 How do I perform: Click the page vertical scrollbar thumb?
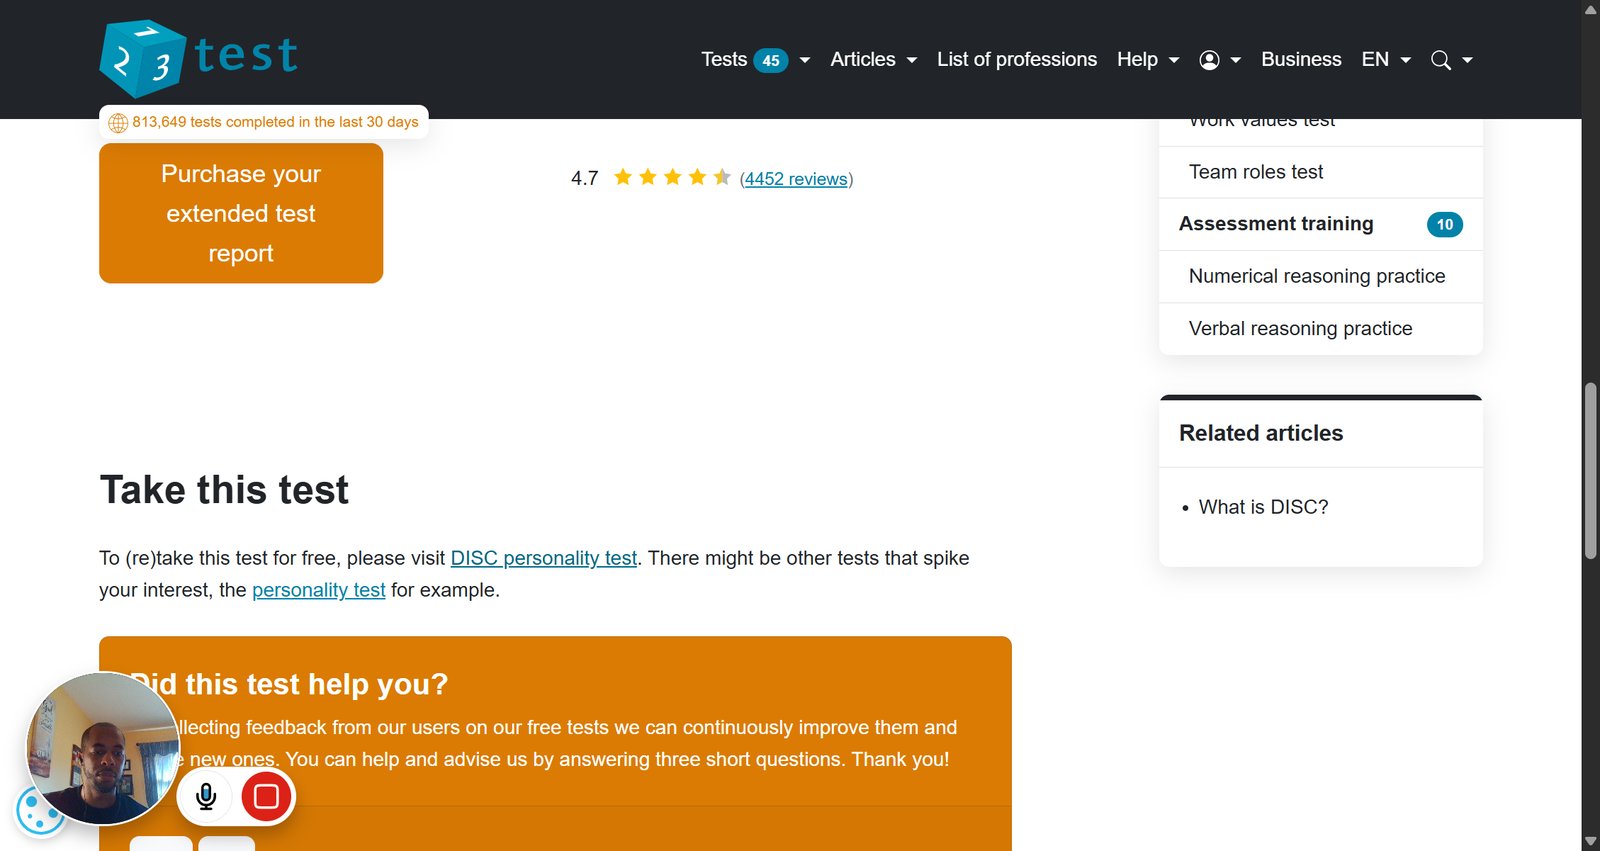pos(1591,470)
